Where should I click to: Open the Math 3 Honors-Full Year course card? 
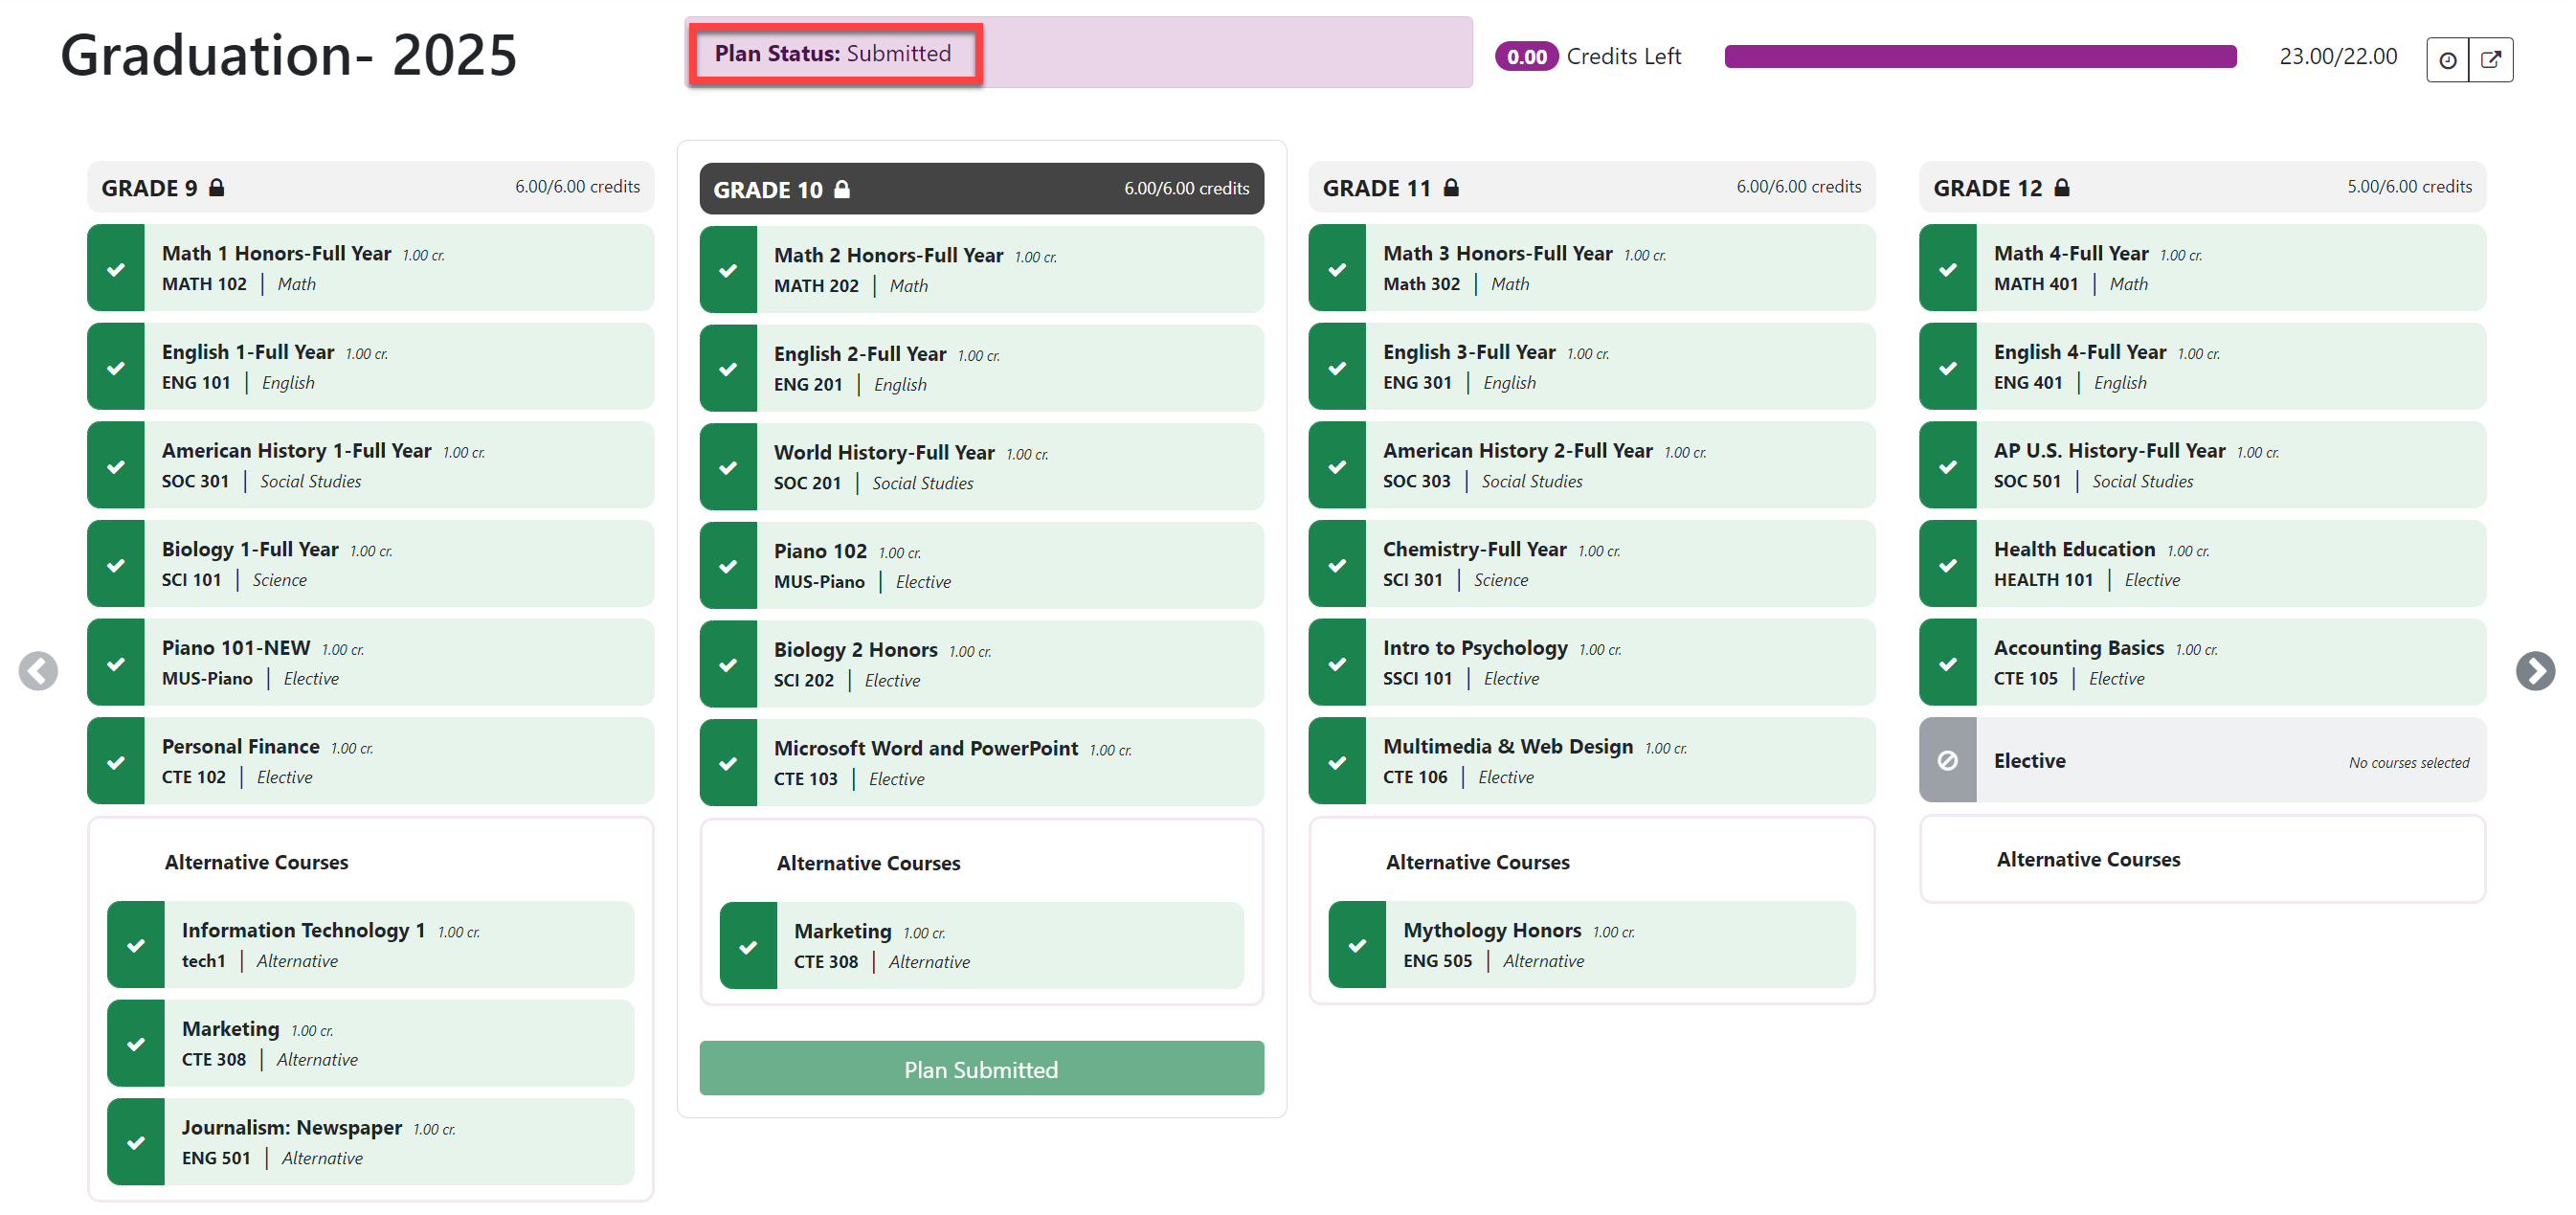click(x=1591, y=268)
